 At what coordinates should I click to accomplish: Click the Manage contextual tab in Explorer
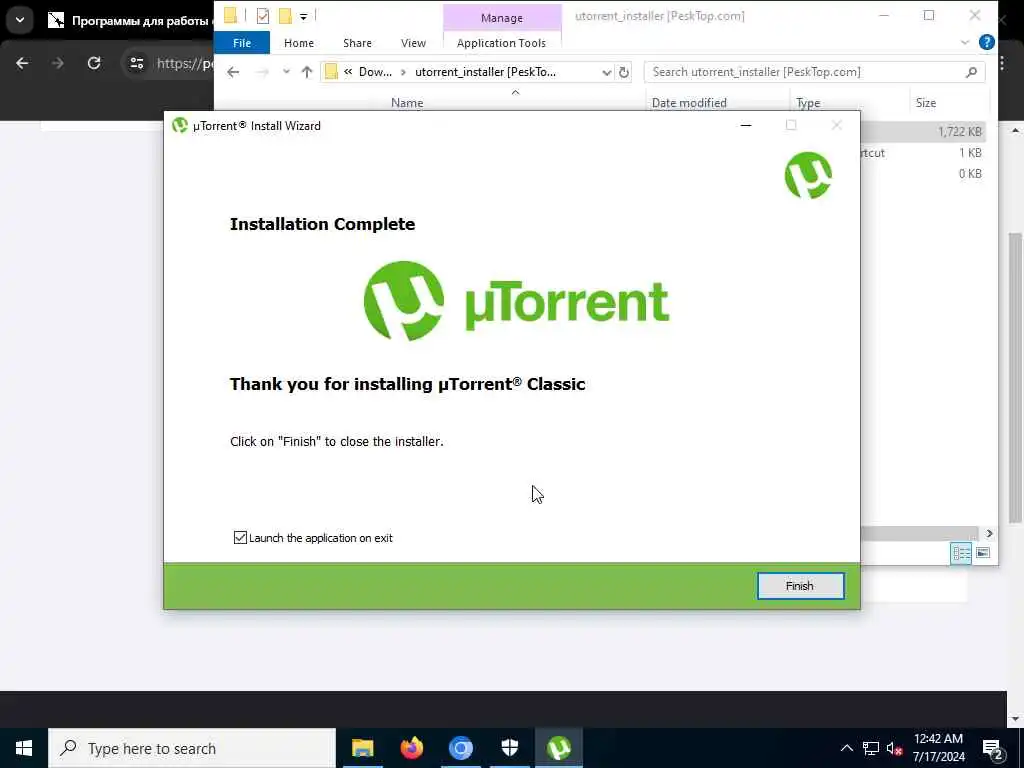[x=502, y=18]
